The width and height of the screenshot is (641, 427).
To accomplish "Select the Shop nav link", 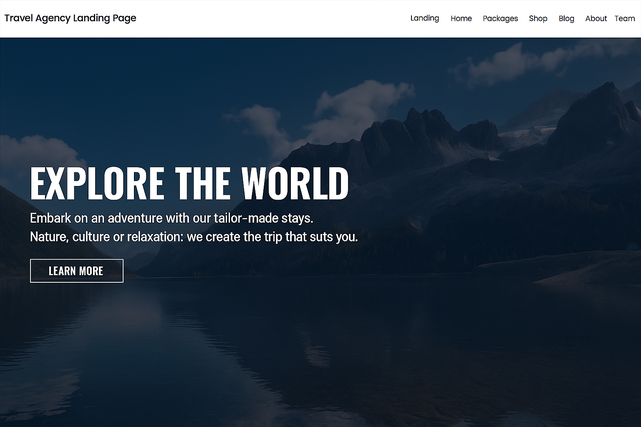I will (538, 19).
